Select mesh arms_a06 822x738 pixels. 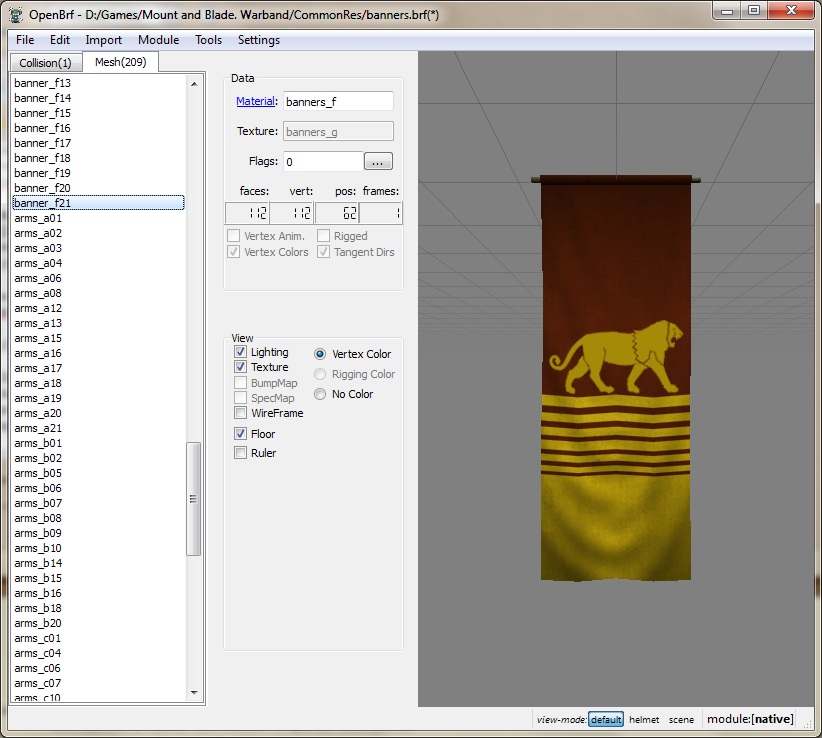click(99, 278)
